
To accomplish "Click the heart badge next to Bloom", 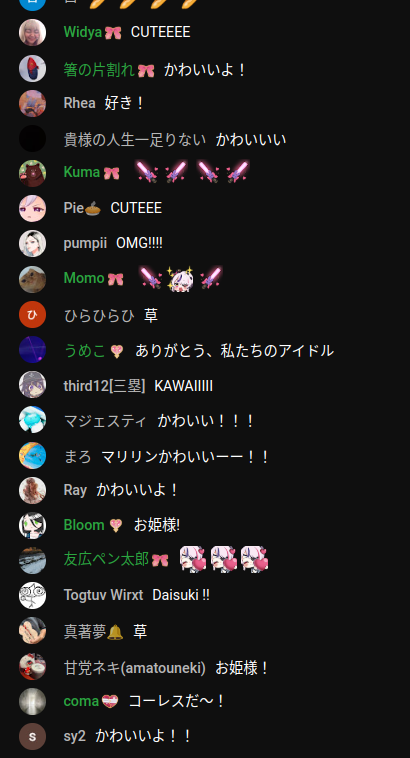I will 115,525.
